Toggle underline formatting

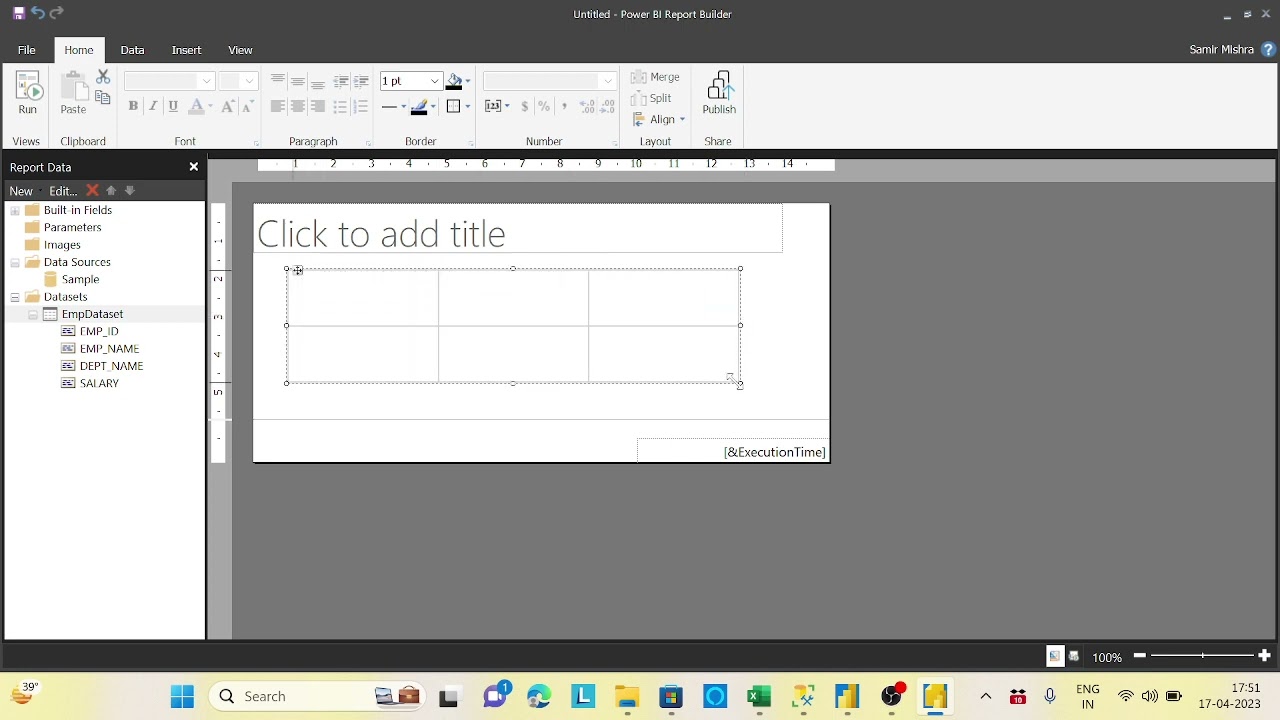pyautogui.click(x=173, y=106)
